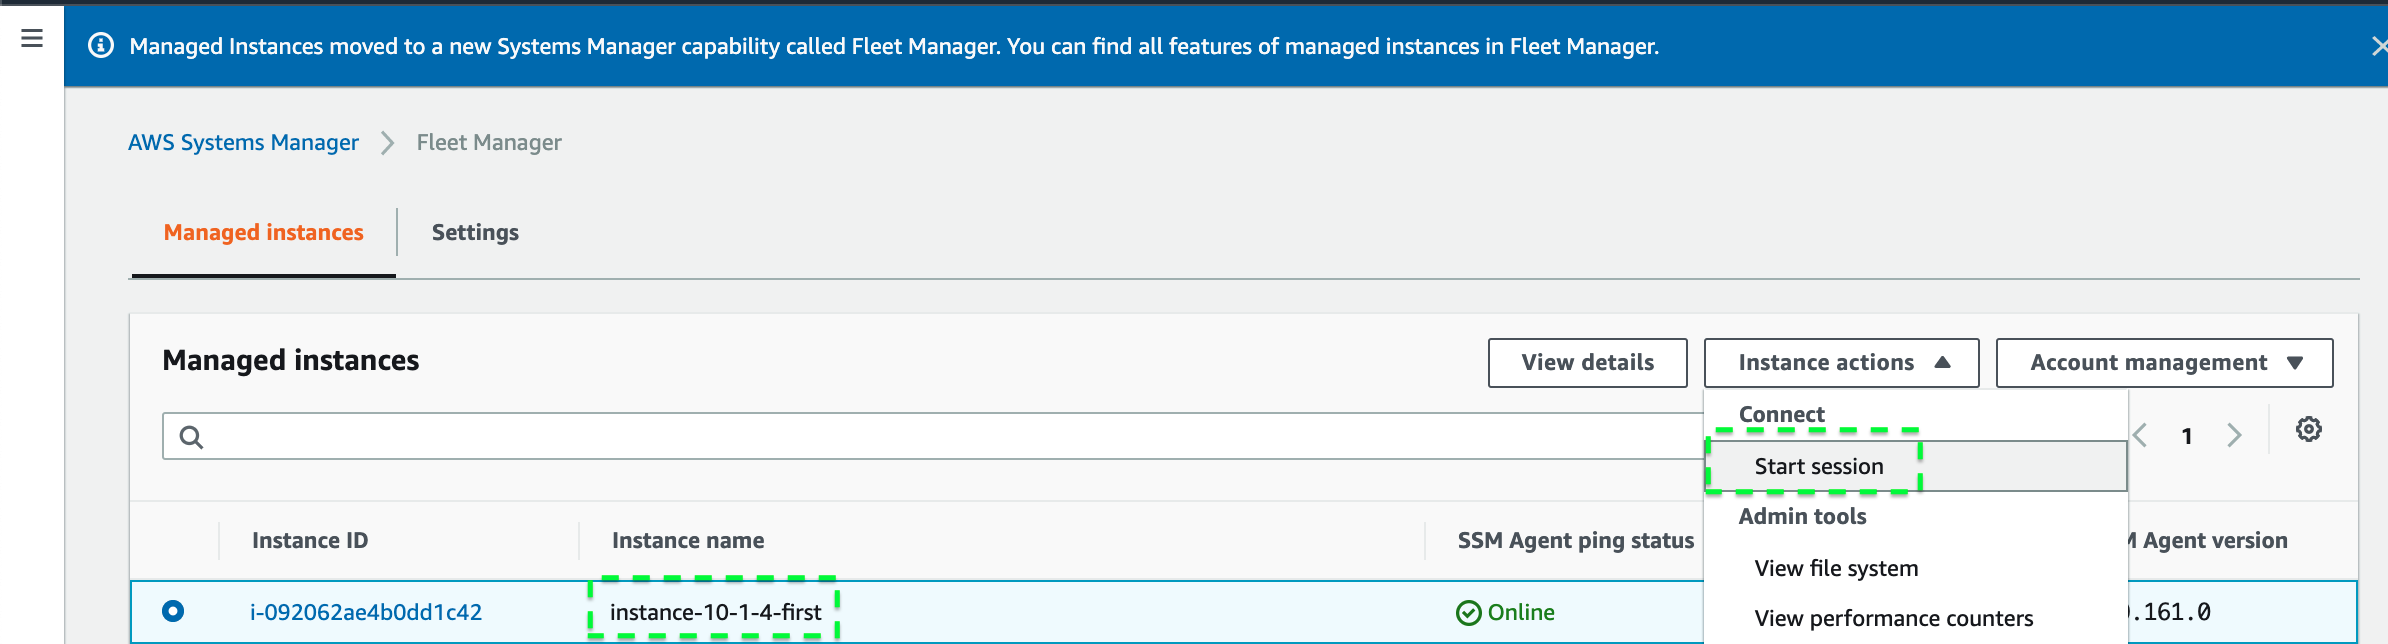Go to previous page of instances
This screenshot has width=2388, height=644.
point(2140,435)
